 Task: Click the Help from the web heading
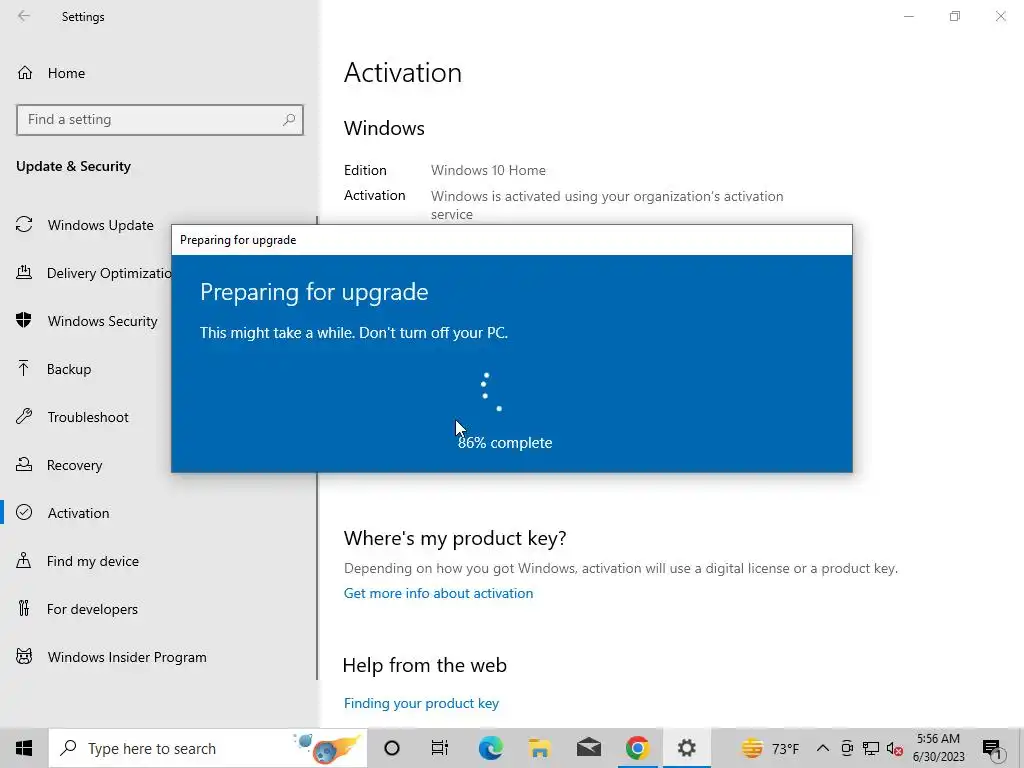[424, 665]
